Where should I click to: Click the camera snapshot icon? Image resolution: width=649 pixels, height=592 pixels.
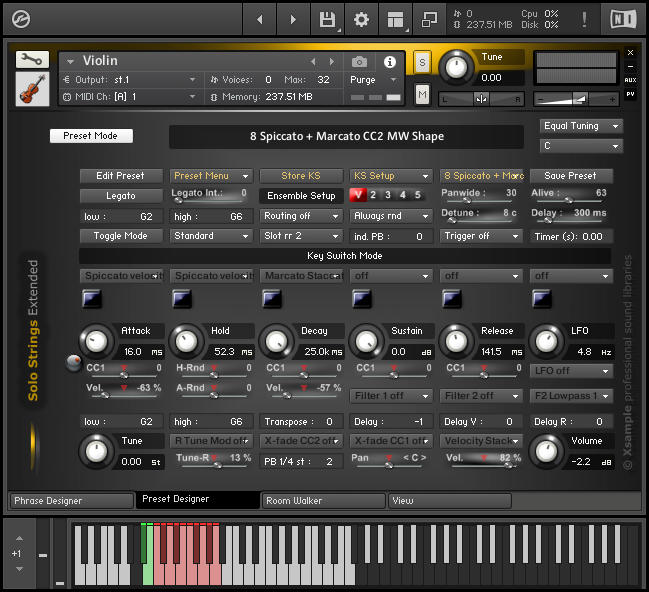point(359,62)
